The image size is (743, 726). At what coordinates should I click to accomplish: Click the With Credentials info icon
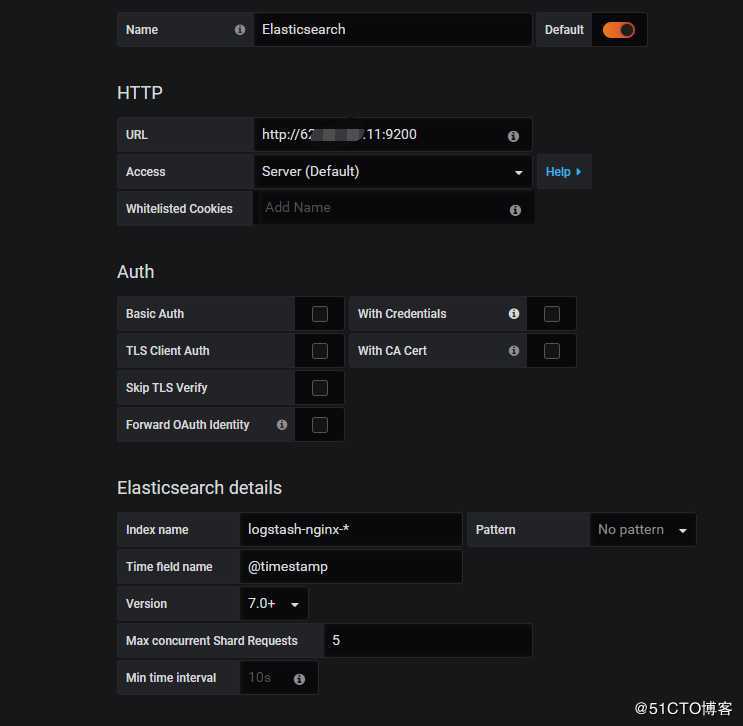coord(514,314)
